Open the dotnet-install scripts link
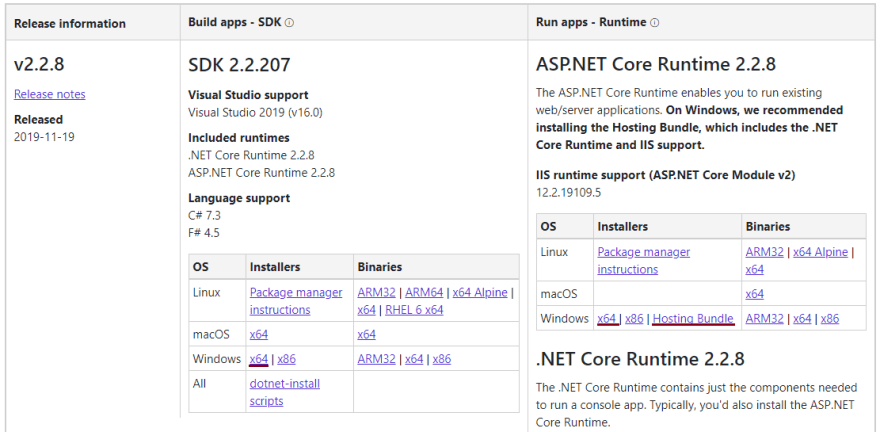This screenshot has width=880, height=432. point(285,392)
